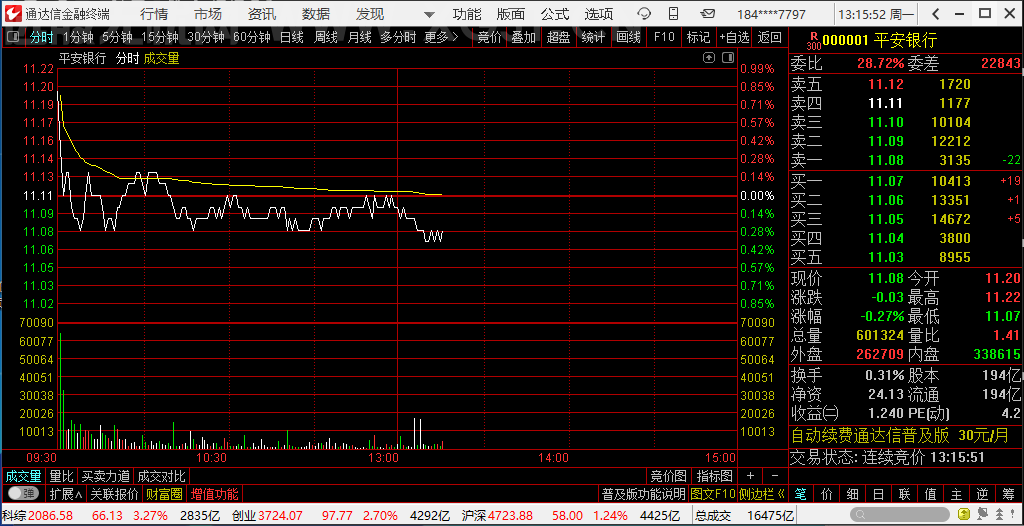Image resolution: width=1024 pixels, height=526 pixels.
Task: Switch to 月线 monthly chart
Action: point(359,37)
